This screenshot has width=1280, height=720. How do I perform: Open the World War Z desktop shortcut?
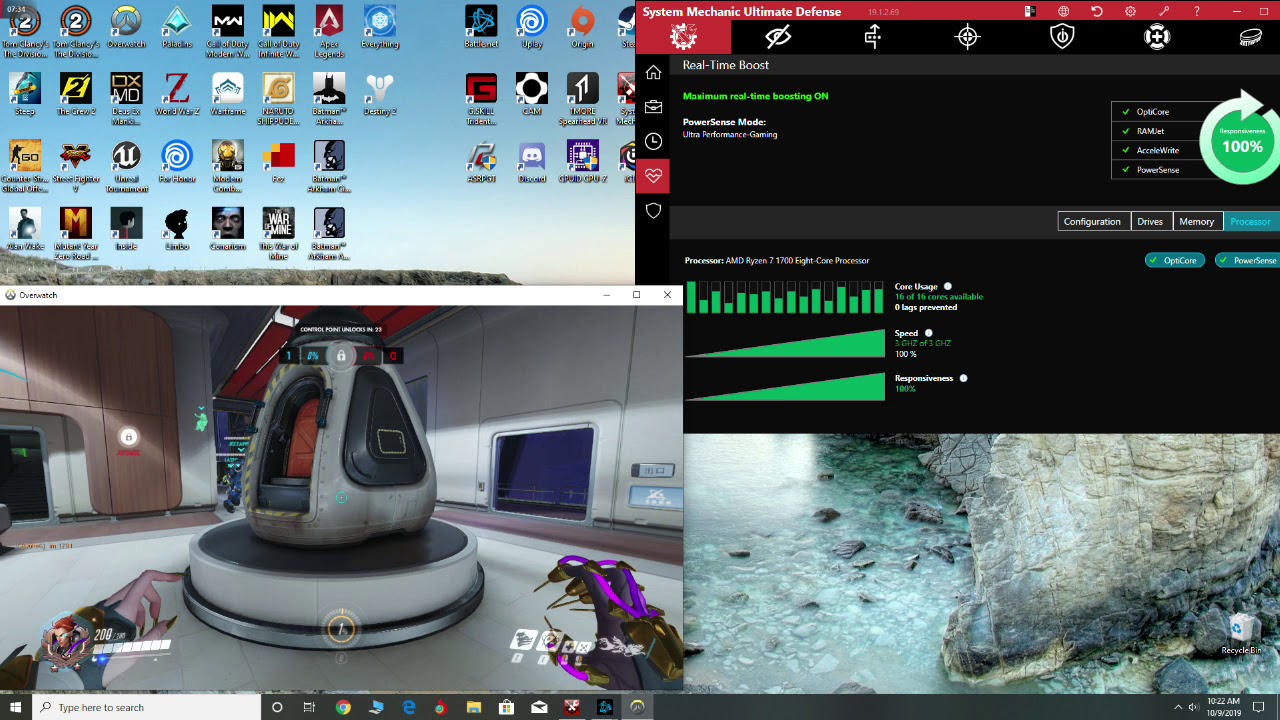tap(177, 94)
